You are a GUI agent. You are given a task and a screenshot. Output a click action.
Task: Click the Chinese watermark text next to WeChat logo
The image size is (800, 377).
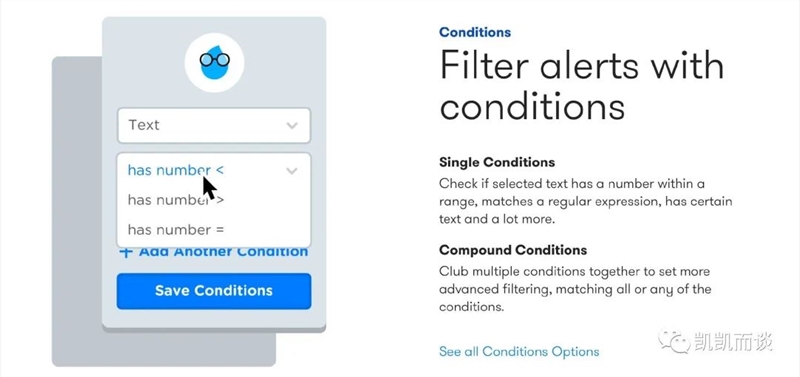tap(733, 341)
